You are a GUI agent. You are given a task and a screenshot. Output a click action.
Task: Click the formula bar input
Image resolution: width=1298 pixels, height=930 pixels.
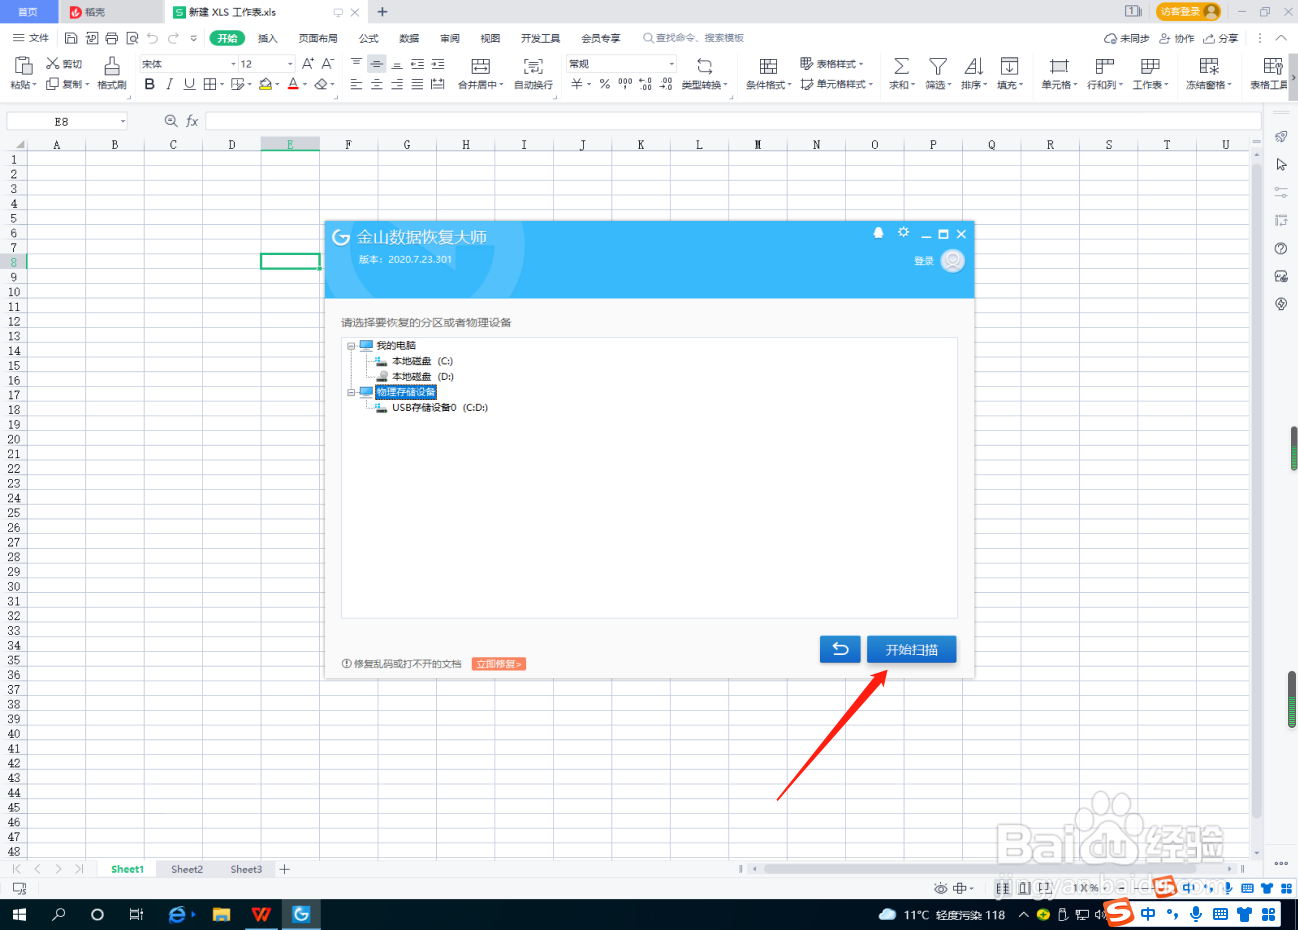pos(732,121)
